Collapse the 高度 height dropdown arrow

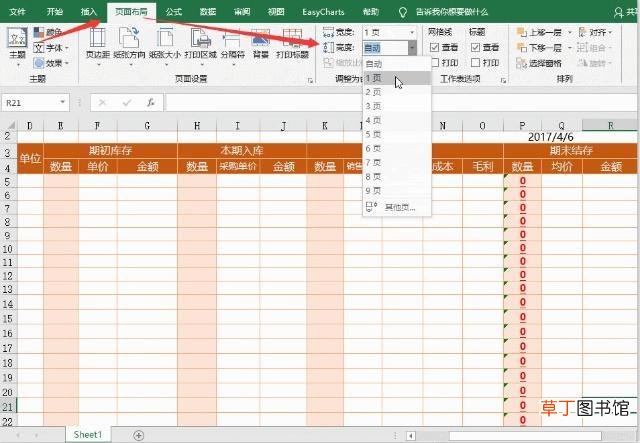pos(412,48)
